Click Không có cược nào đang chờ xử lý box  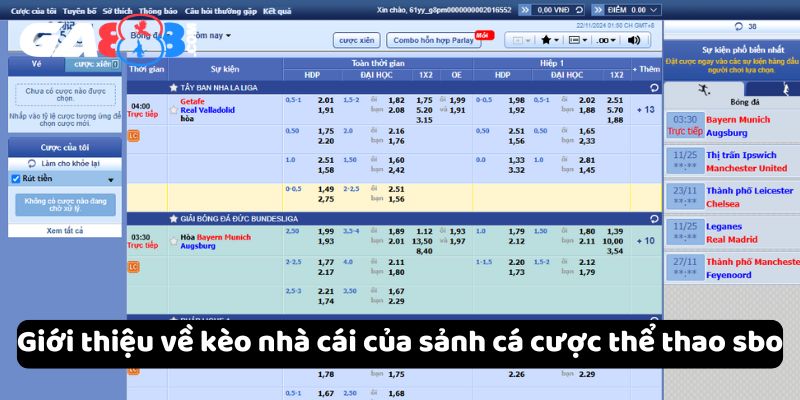pyautogui.click(x=65, y=205)
